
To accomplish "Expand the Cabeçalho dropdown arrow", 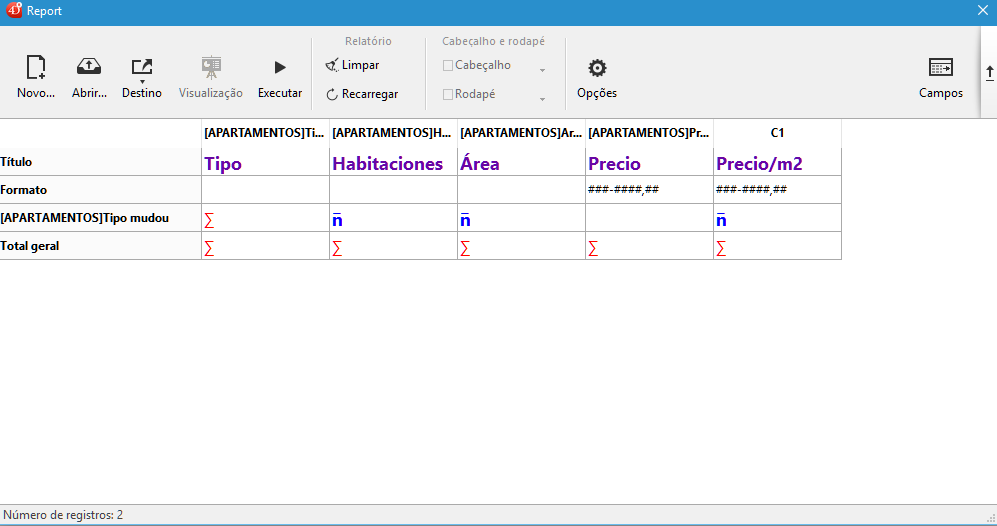I will (x=542, y=71).
